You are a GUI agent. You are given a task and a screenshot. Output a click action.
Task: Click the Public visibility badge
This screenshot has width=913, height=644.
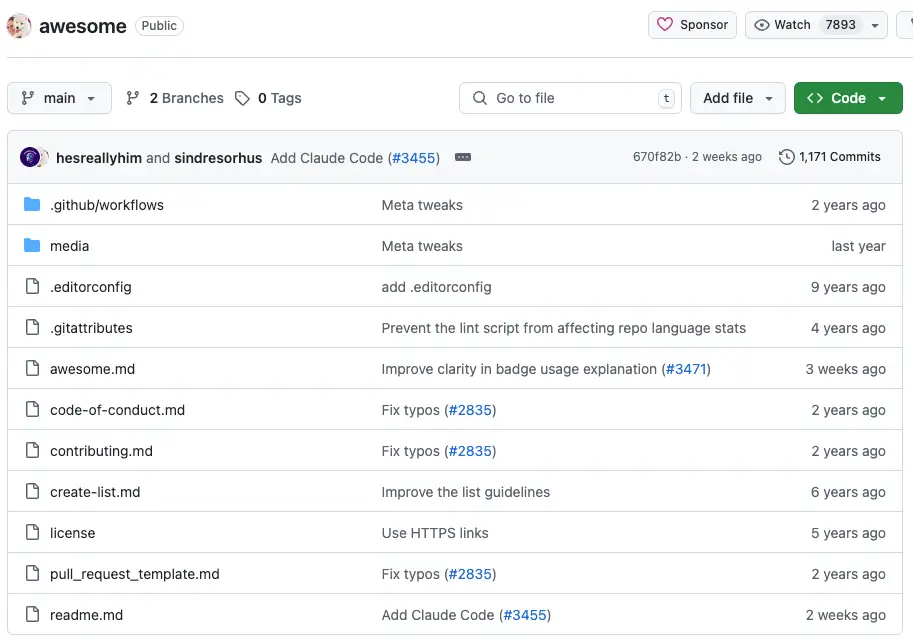(159, 26)
